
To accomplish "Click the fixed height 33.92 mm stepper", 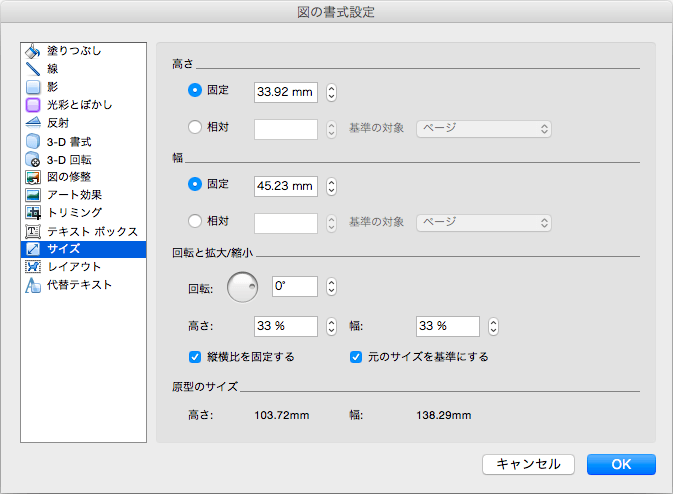I will [x=331, y=92].
